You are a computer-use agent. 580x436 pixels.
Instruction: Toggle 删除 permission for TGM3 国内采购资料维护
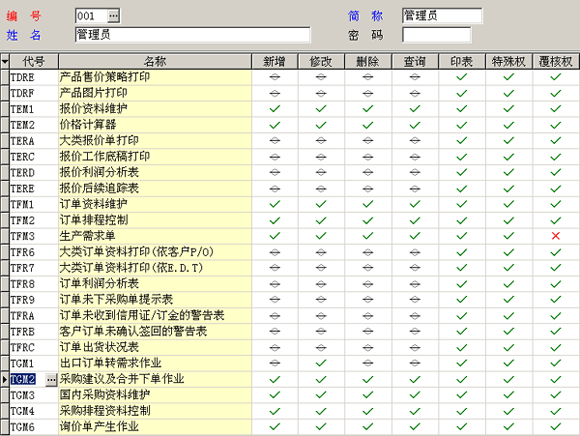(x=368, y=395)
